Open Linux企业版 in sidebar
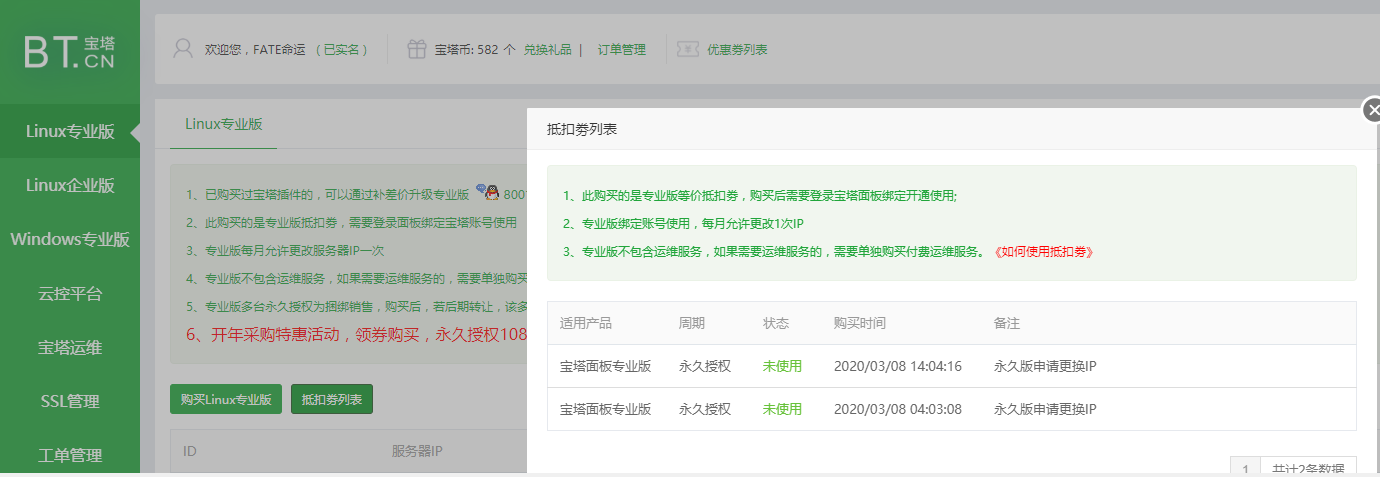1380x477 pixels. tap(70, 185)
